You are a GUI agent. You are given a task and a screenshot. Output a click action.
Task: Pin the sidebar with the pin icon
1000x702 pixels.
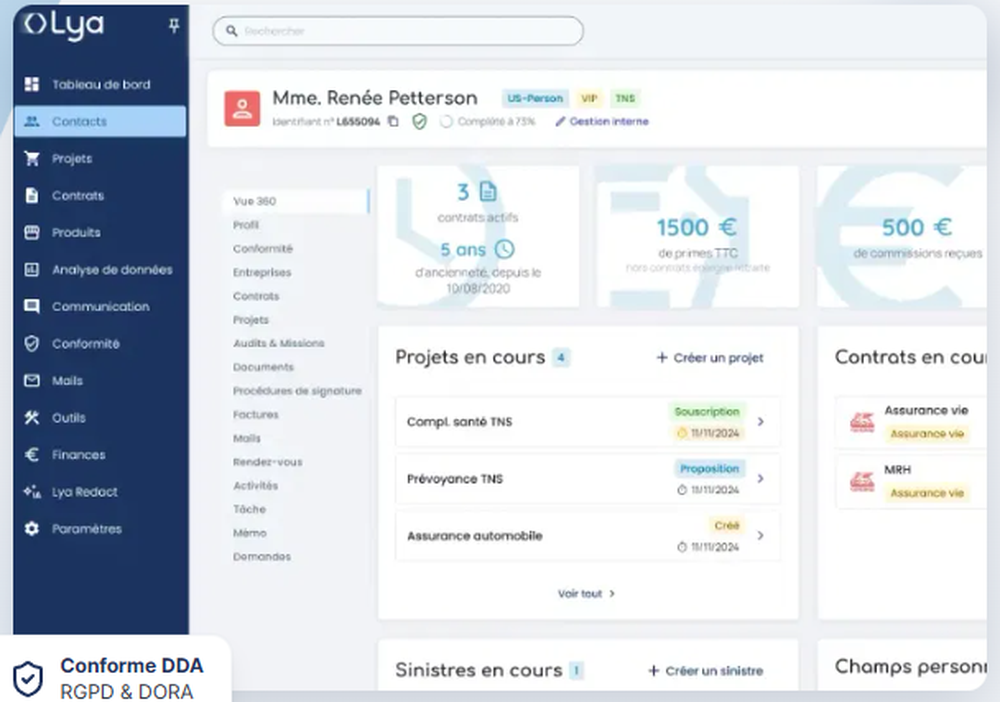click(x=173, y=26)
